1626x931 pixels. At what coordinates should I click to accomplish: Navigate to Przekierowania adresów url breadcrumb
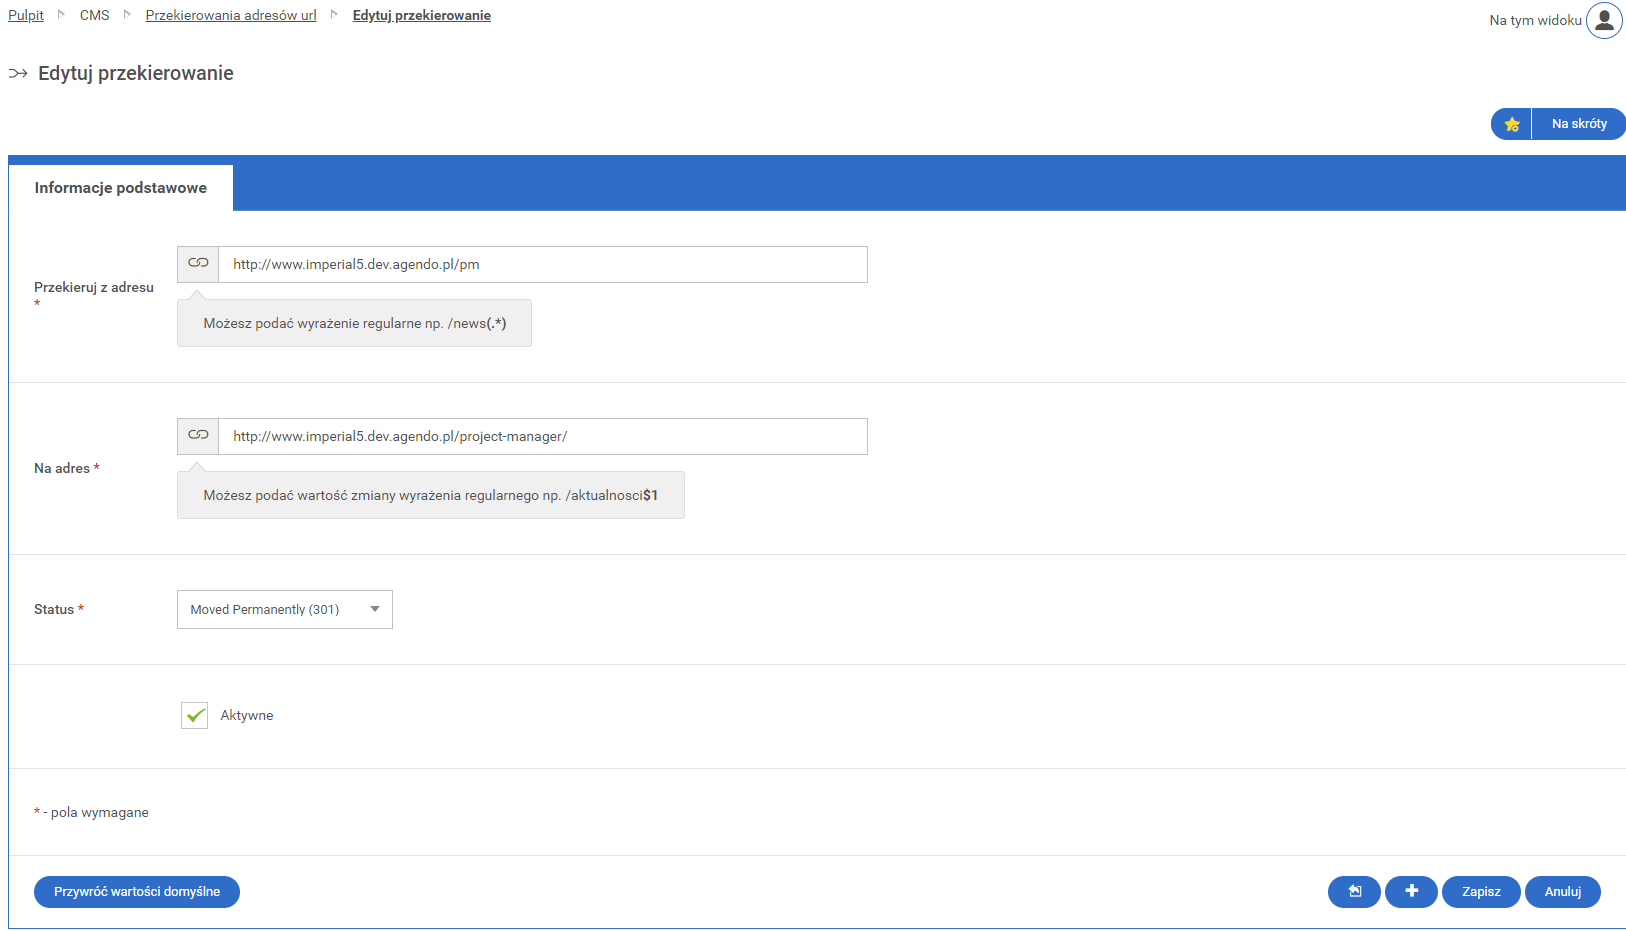click(x=231, y=15)
